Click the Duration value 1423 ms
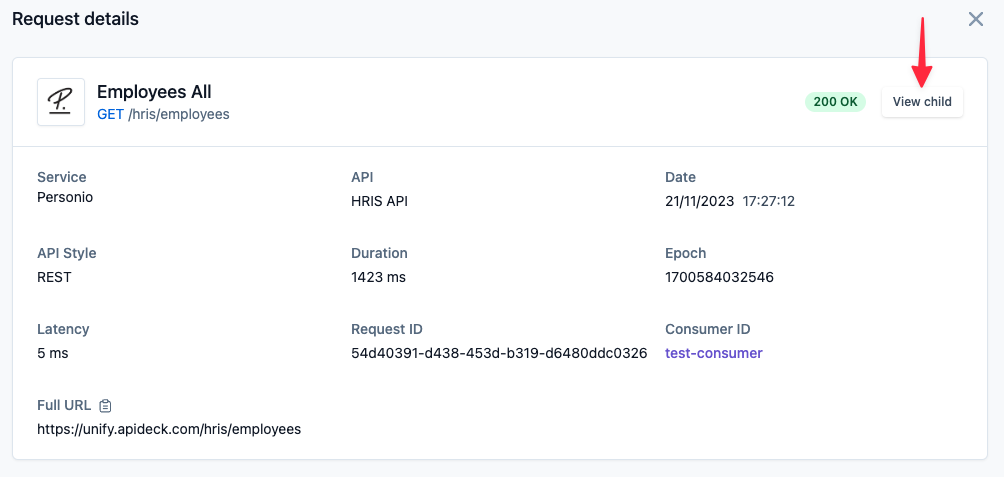Screen dimensions: 1004x477 [378, 277]
